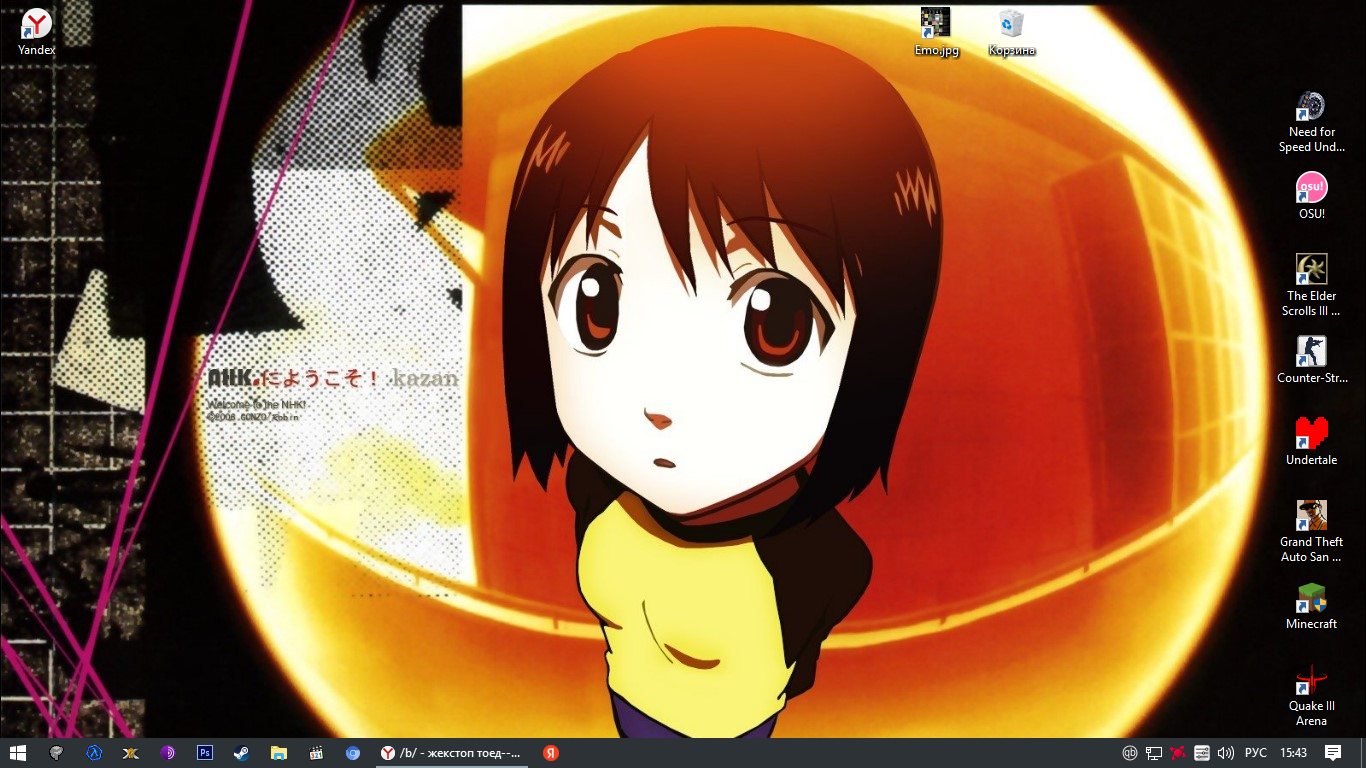Open the Windows Start menu
Image resolution: width=1366 pixels, height=768 pixels.
click(18, 753)
